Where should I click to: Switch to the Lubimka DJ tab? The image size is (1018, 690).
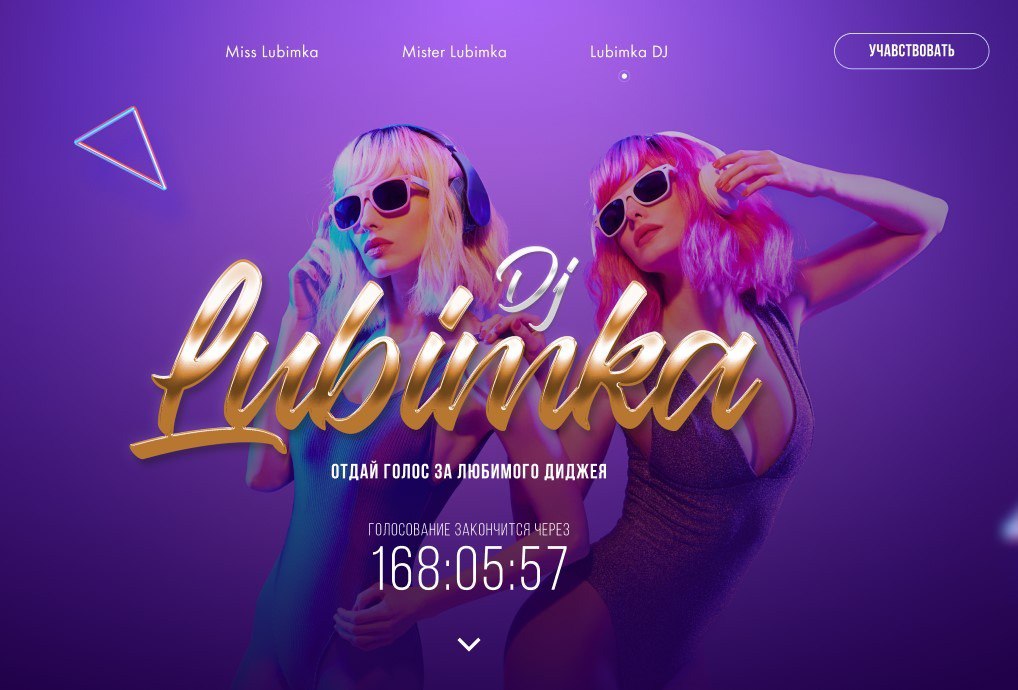(x=628, y=52)
